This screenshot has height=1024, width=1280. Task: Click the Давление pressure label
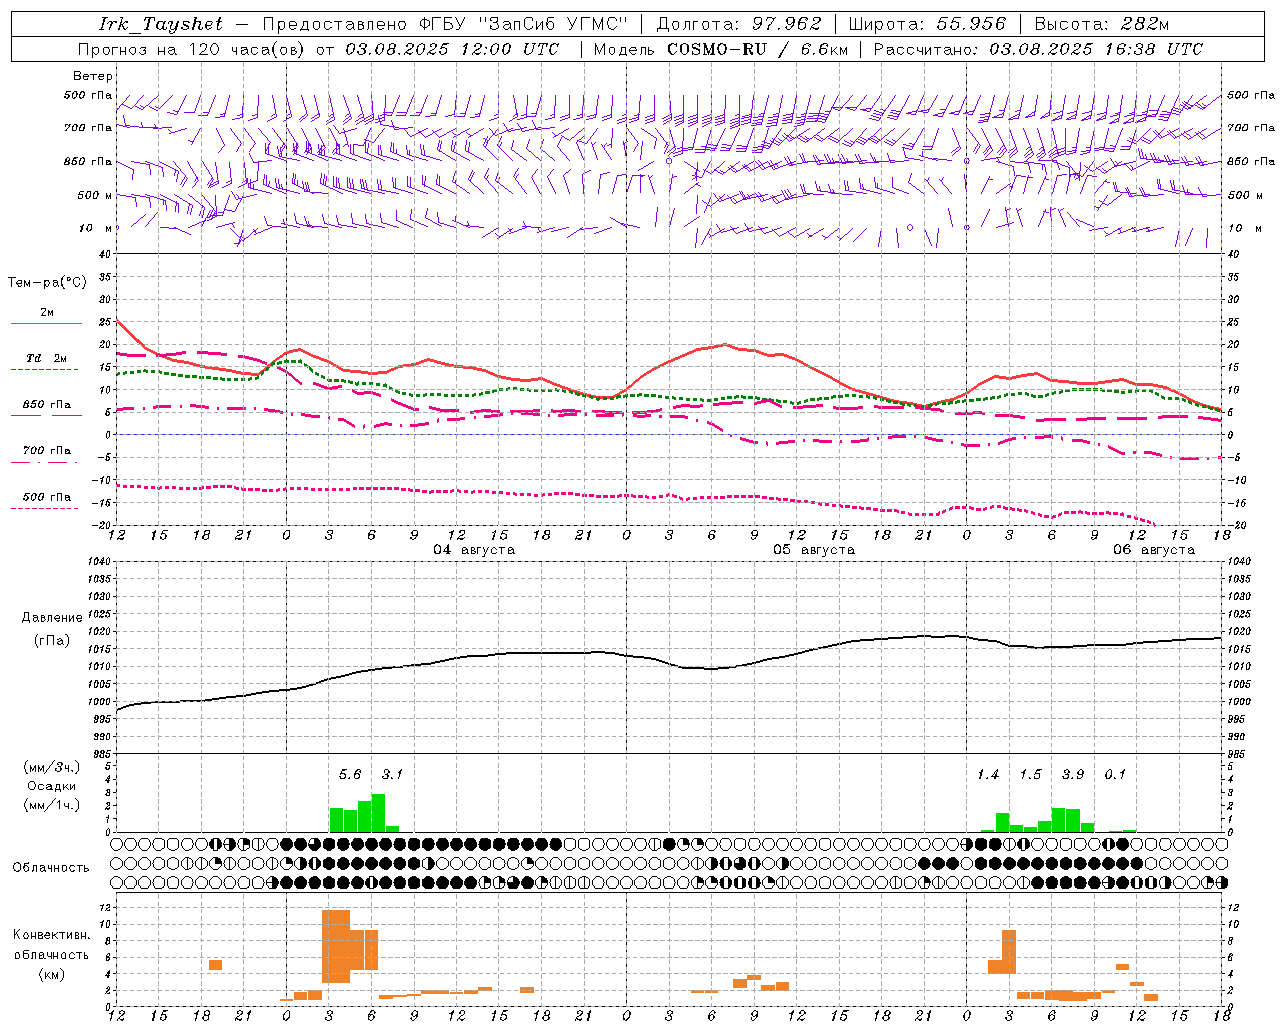pos(52,618)
